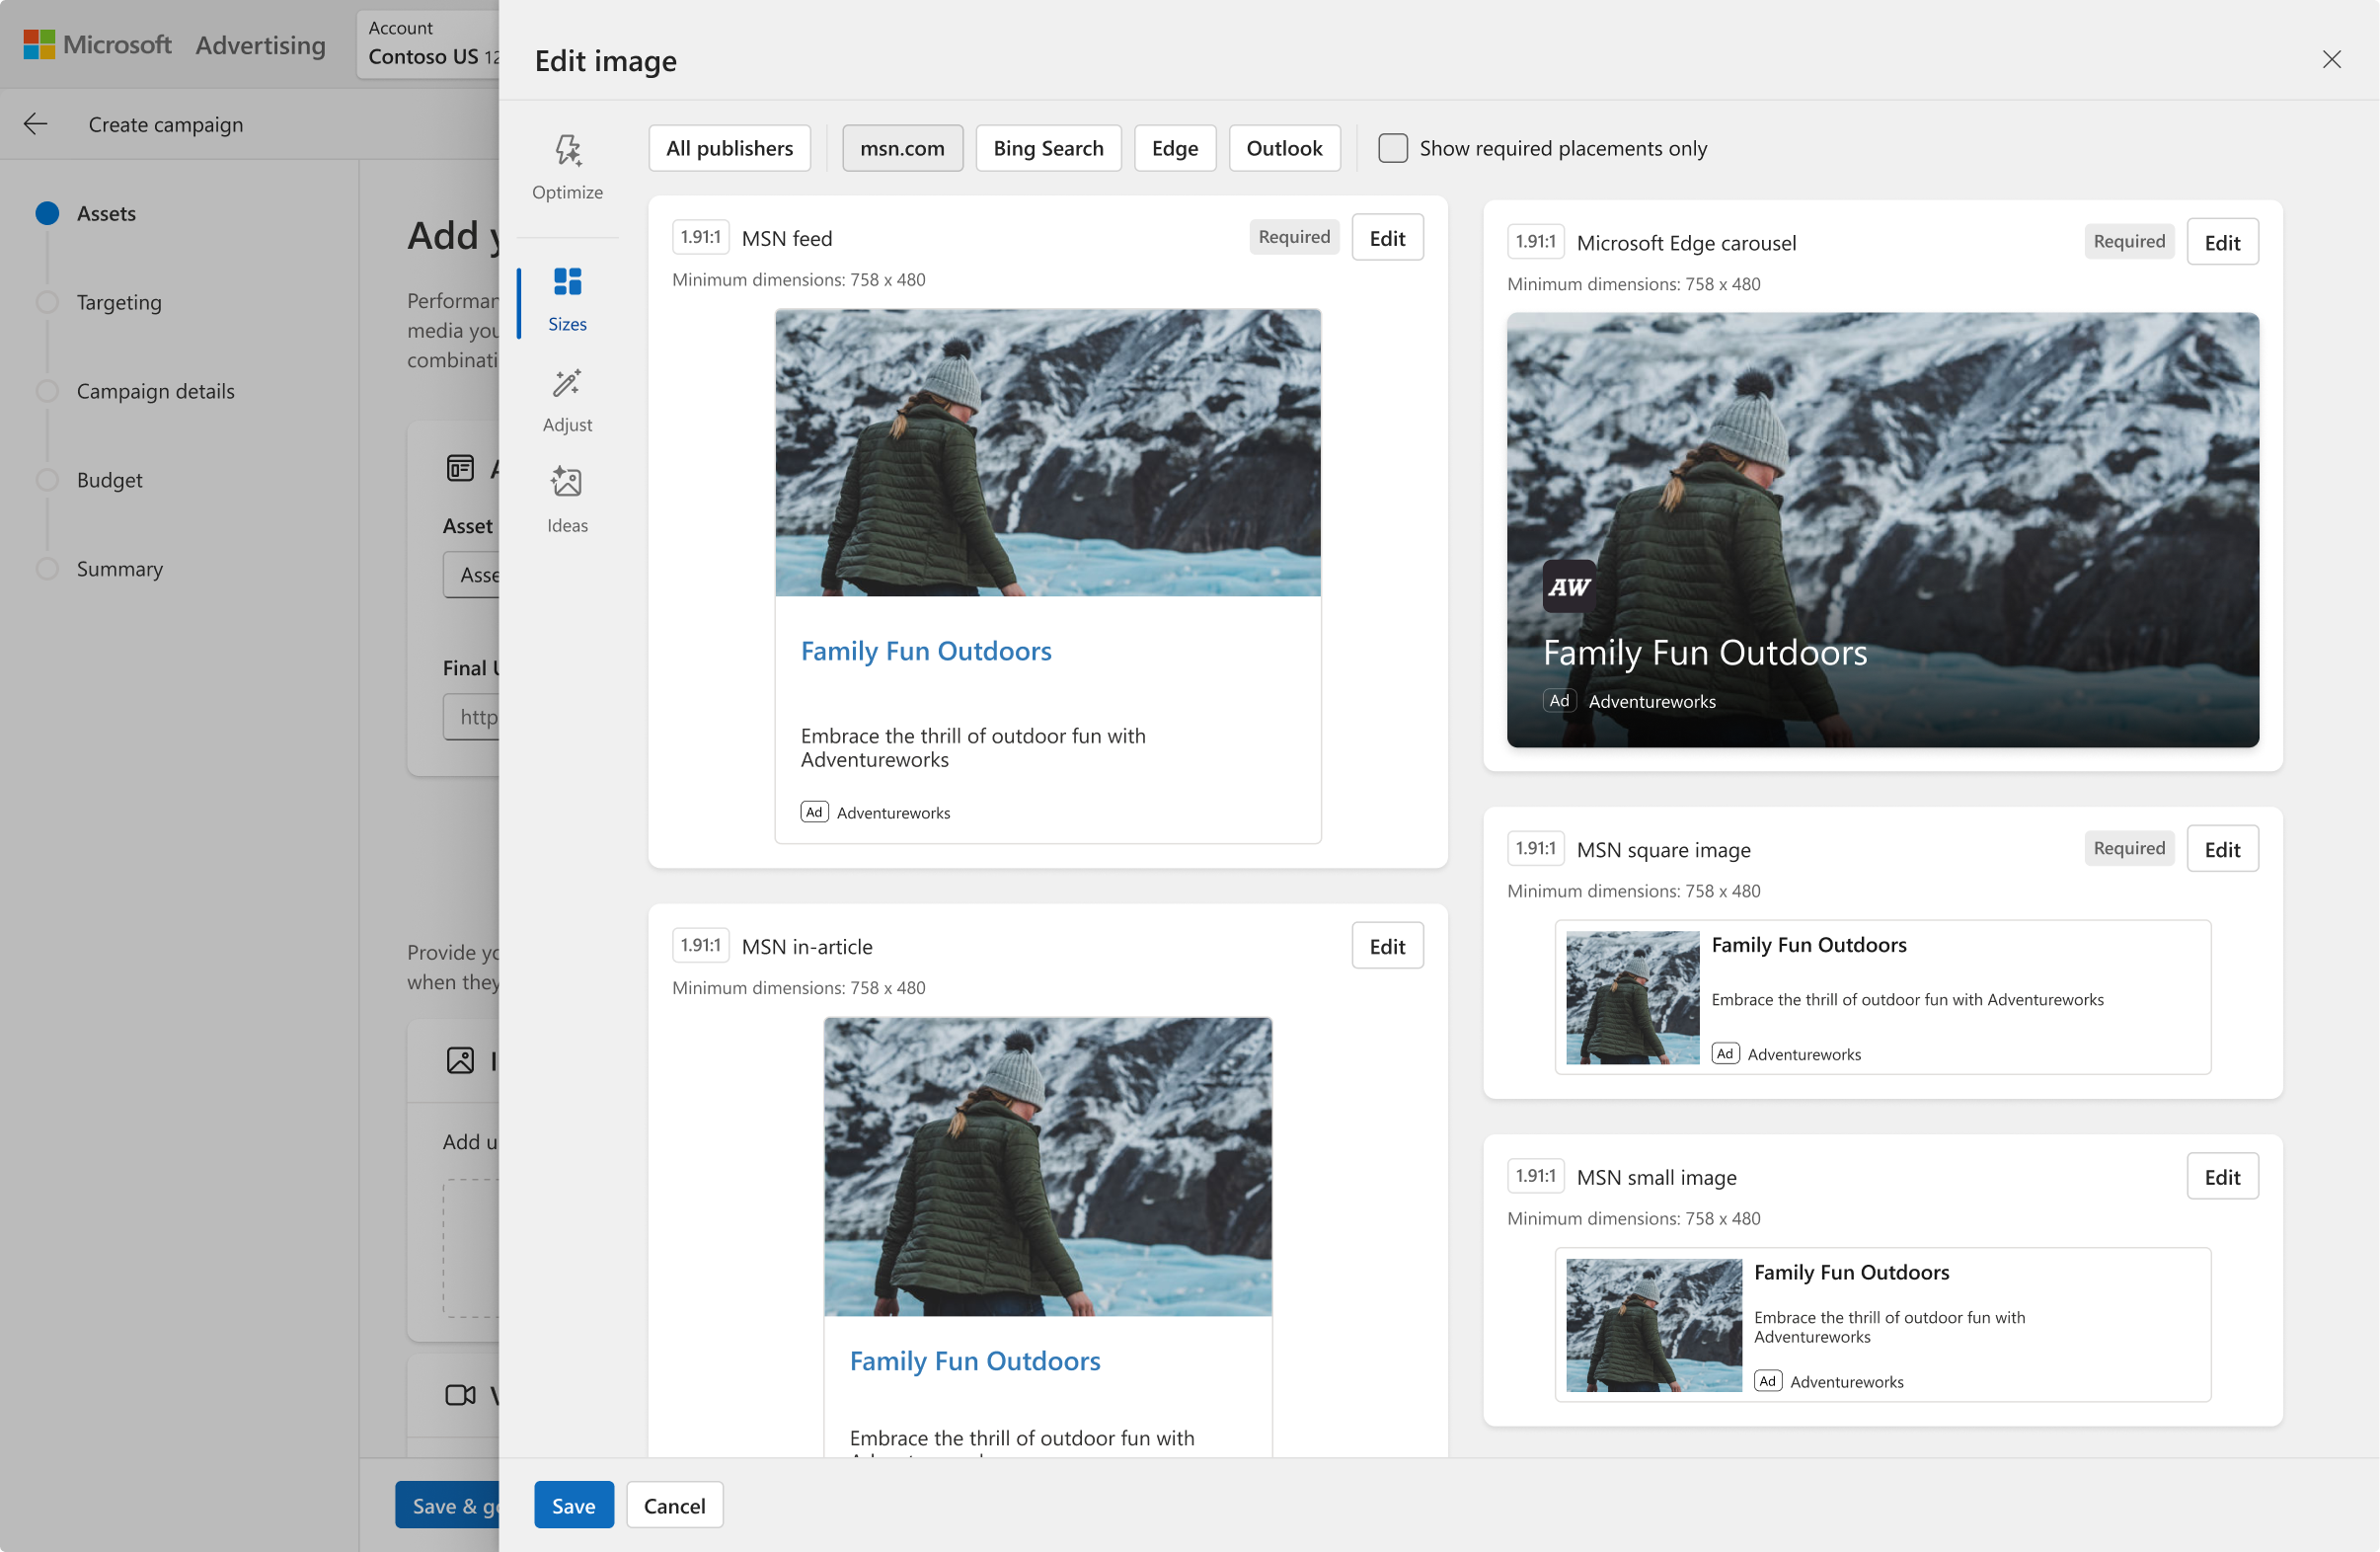Go back using the Create campaign arrow
The image size is (2380, 1552).
pyautogui.click(x=36, y=124)
